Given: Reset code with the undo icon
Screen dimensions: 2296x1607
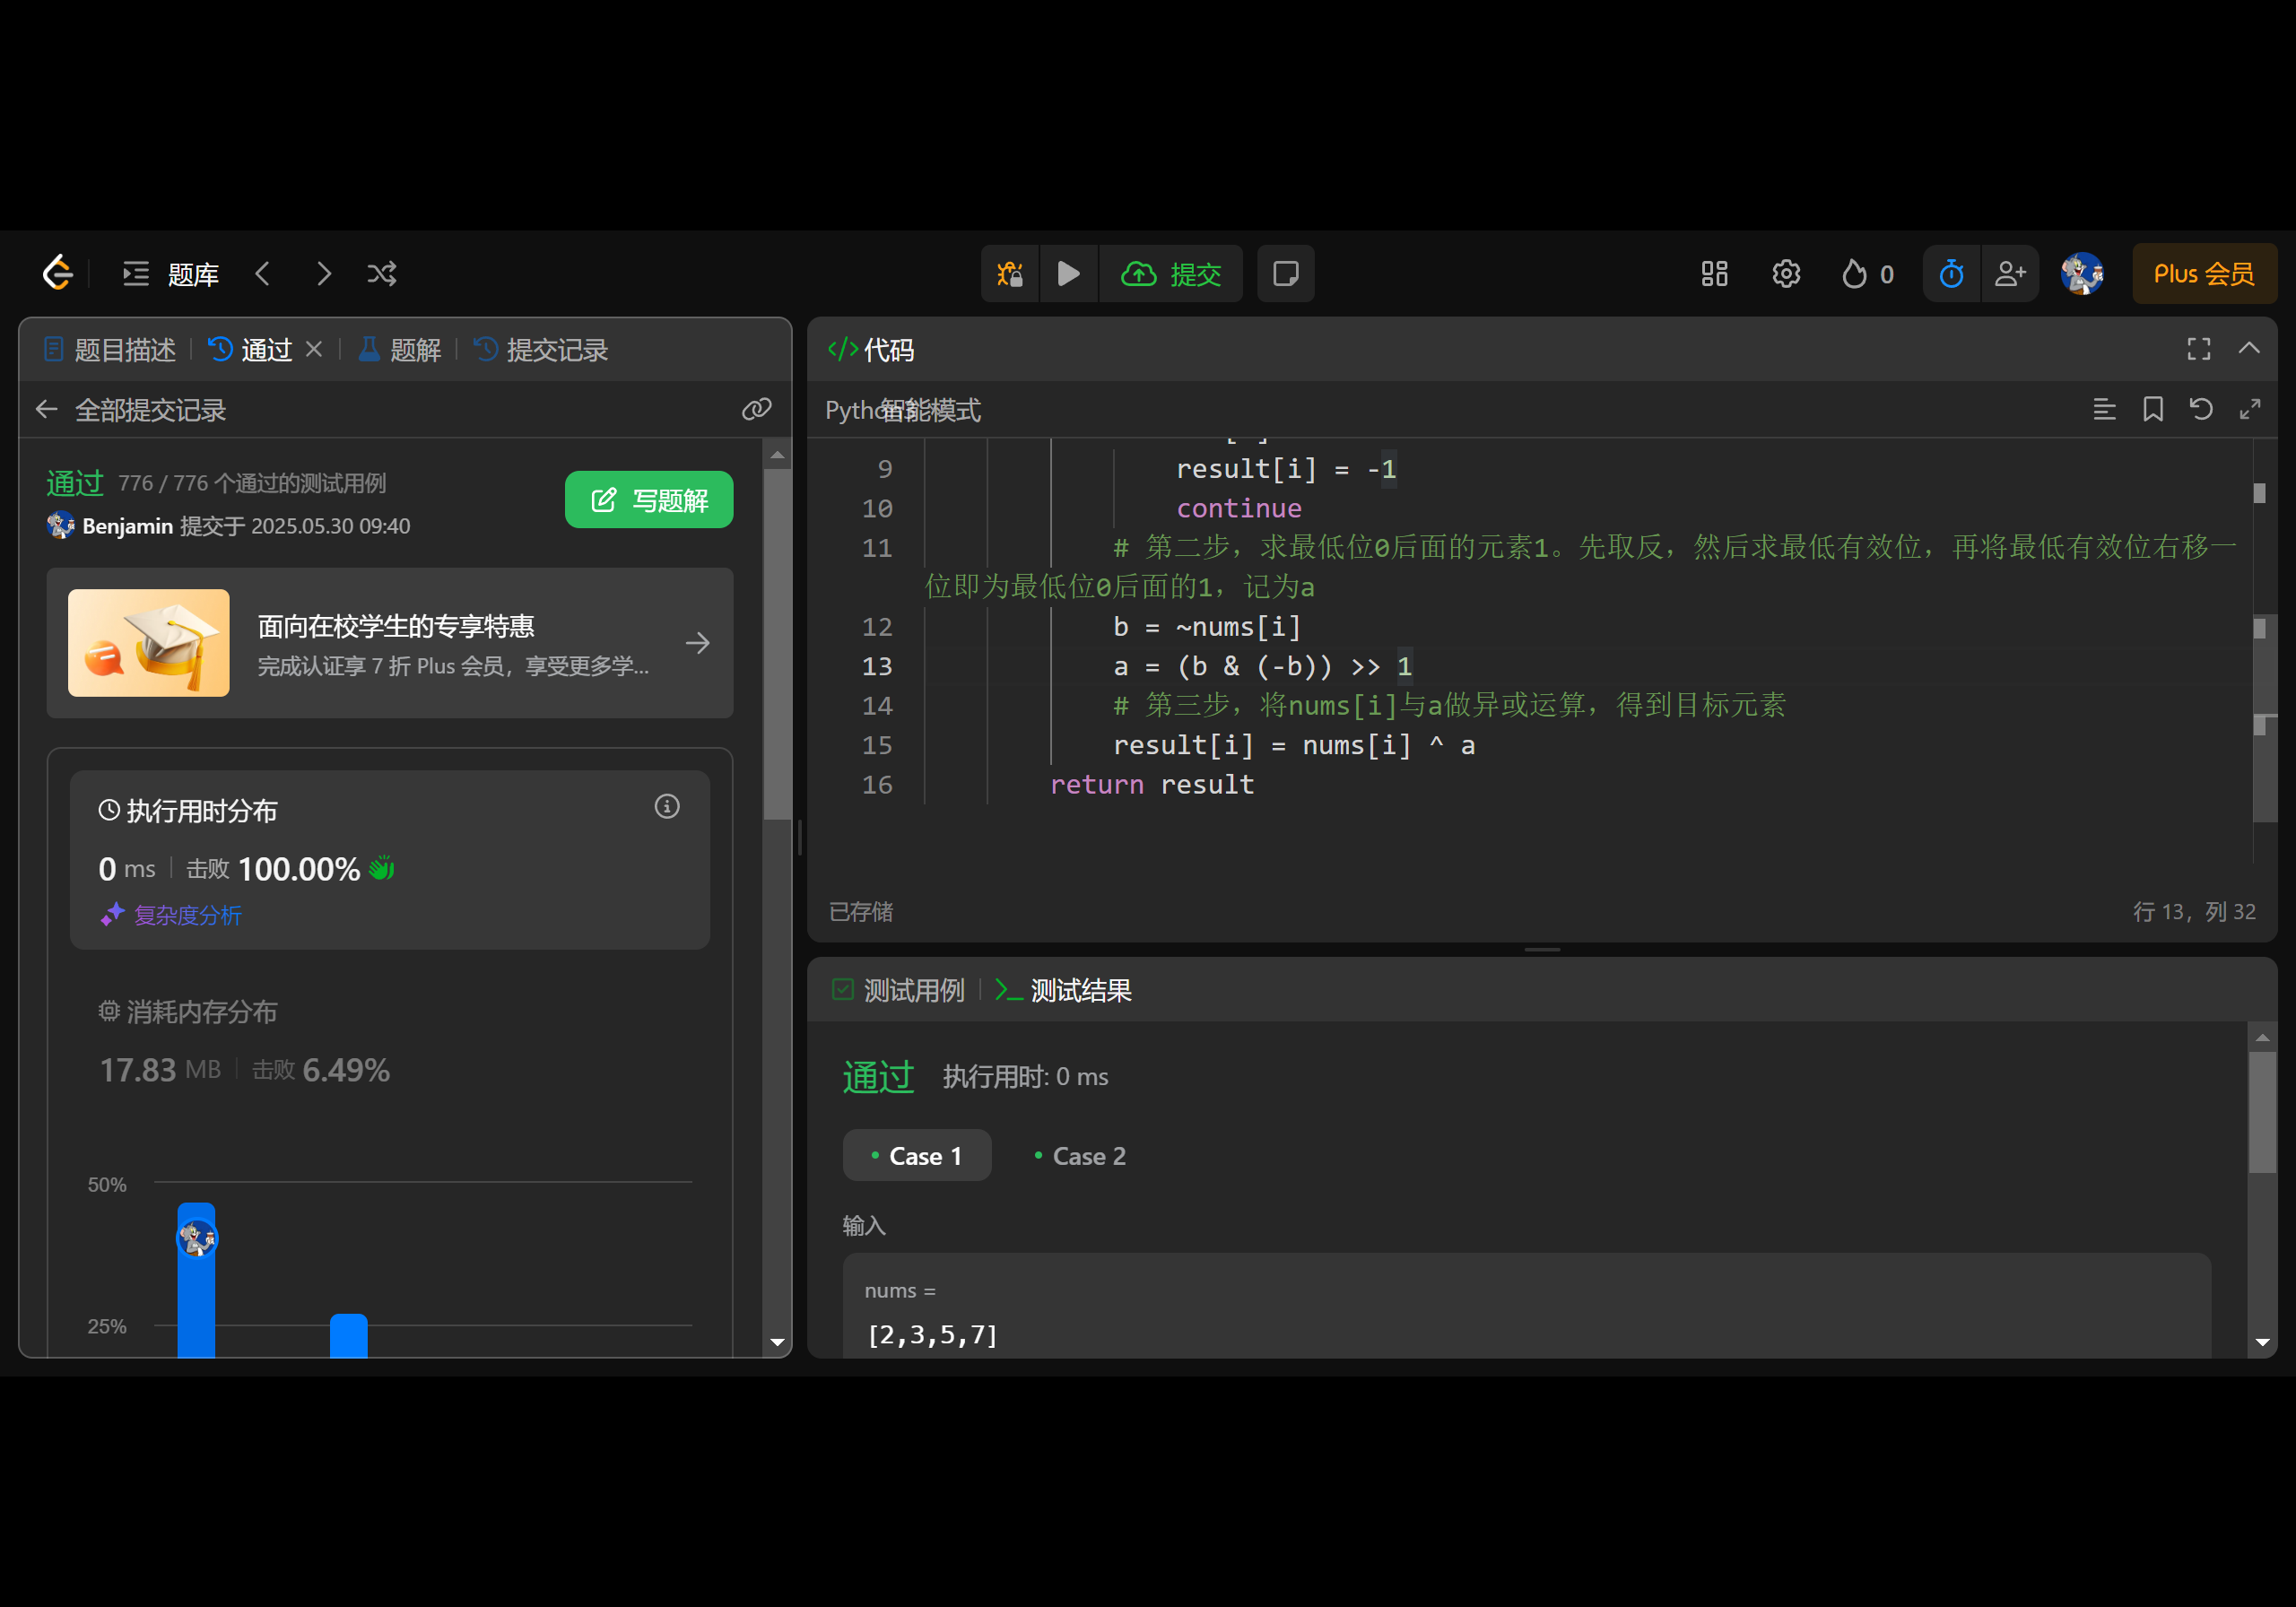Looking at the screenshot, I should 2201,409.
